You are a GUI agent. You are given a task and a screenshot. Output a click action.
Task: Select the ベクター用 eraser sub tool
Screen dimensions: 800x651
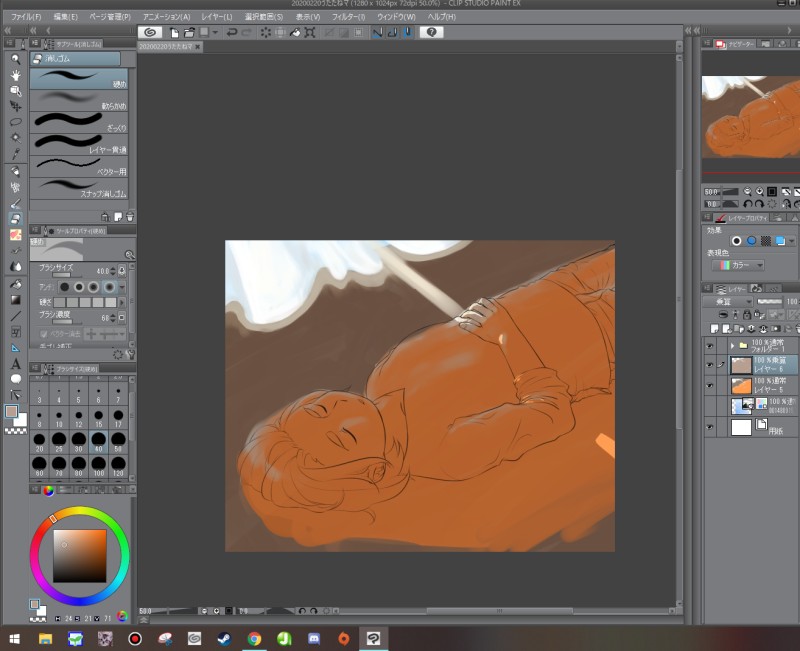click(x=79, y=166)
